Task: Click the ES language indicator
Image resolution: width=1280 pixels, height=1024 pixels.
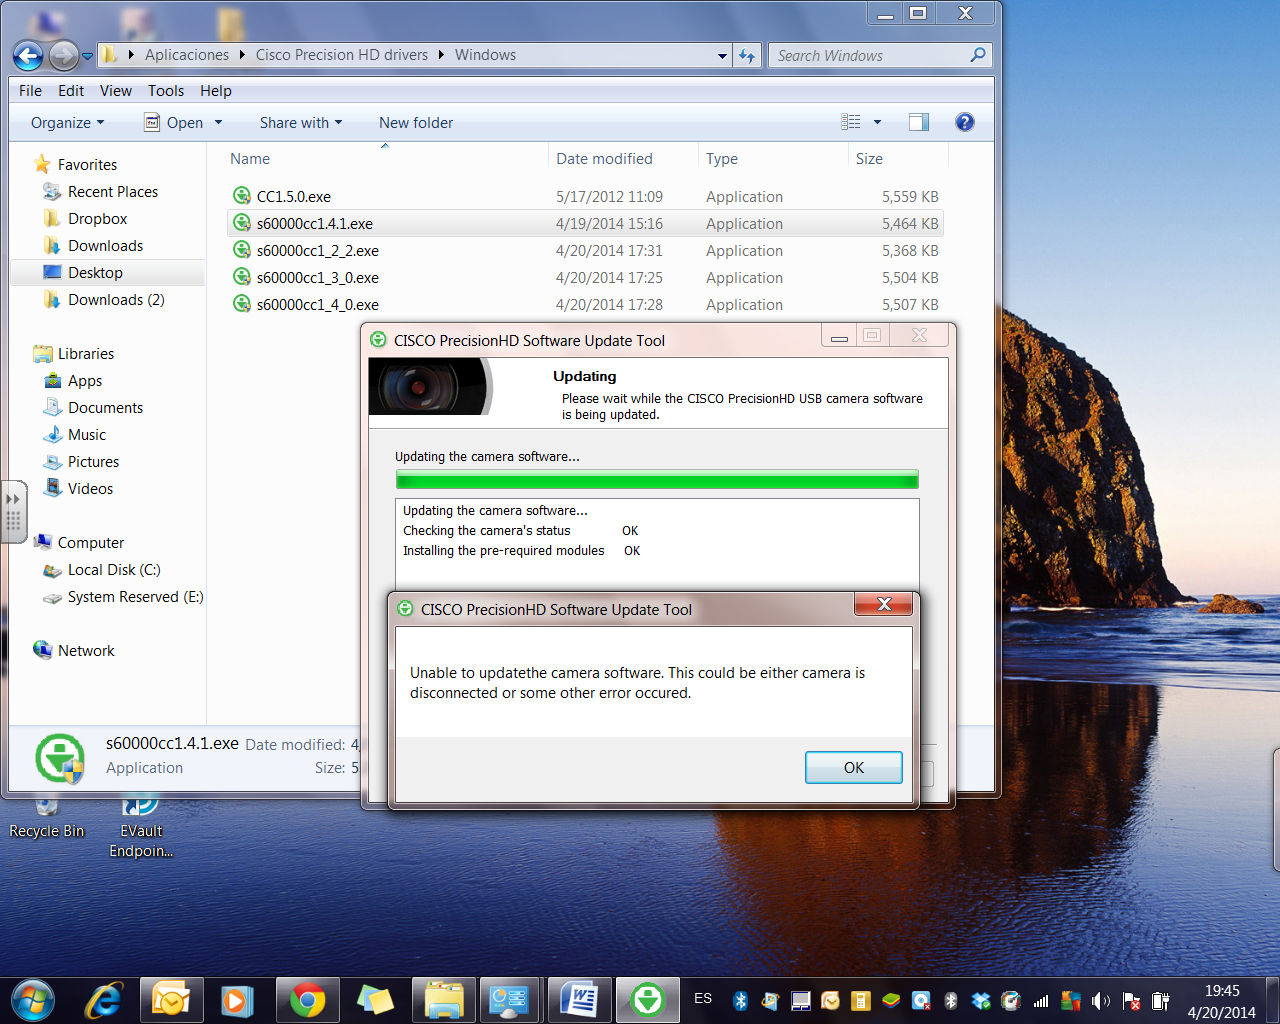Action: (703, 998)
